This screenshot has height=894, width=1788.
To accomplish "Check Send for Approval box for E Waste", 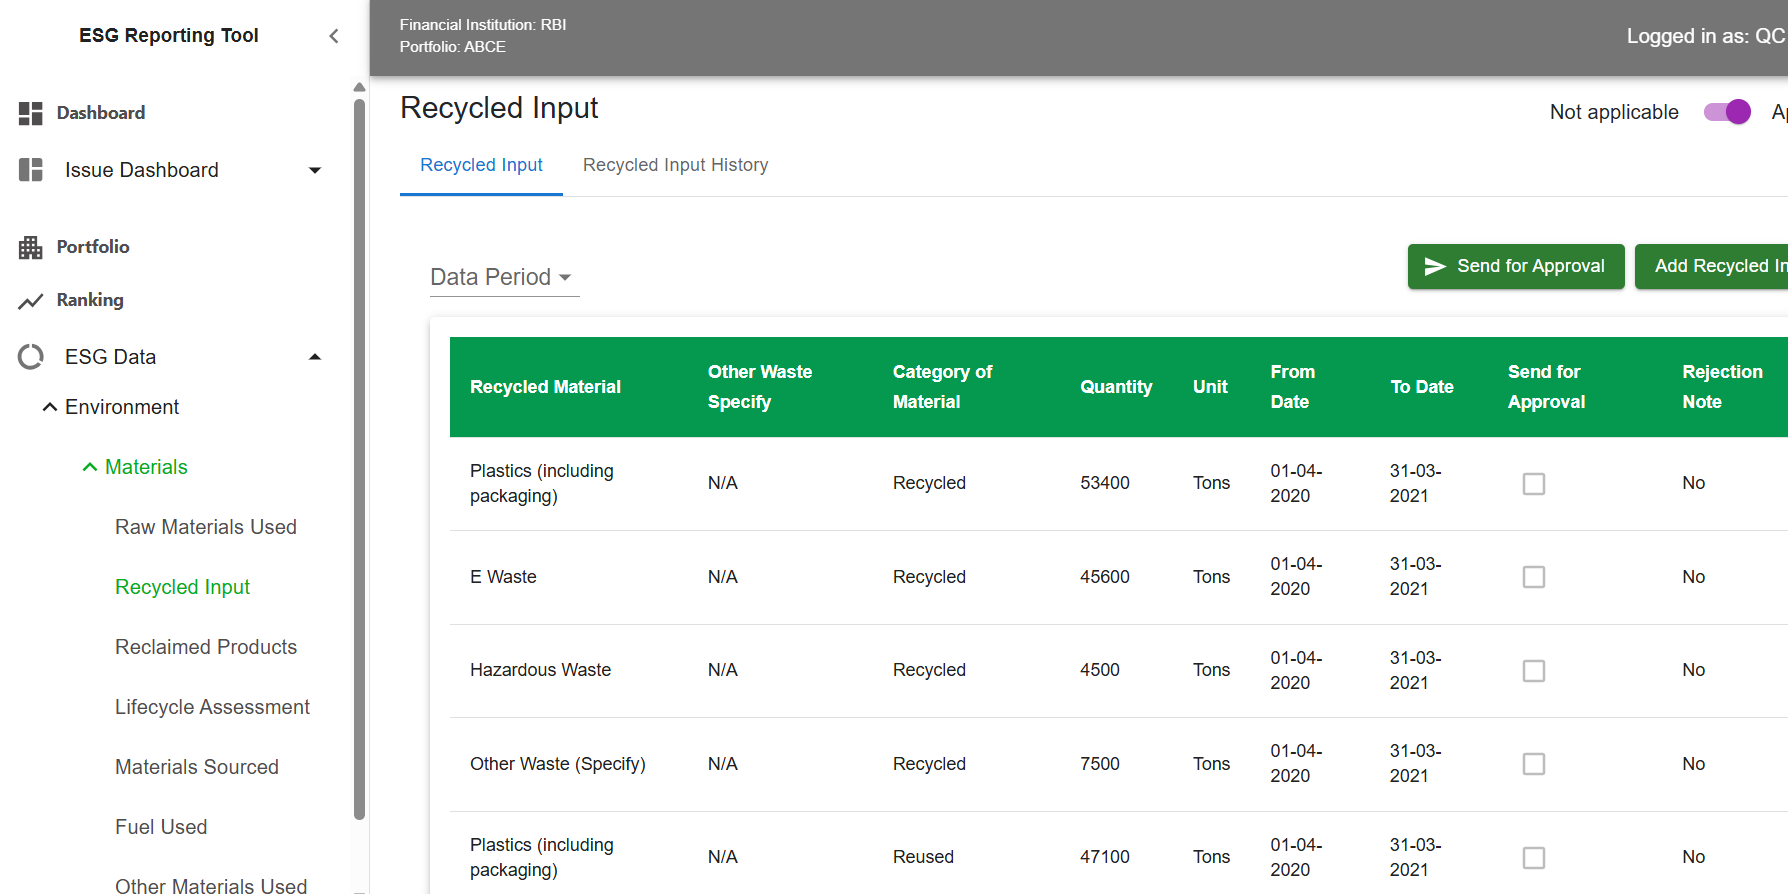I will click(1533, 577).
